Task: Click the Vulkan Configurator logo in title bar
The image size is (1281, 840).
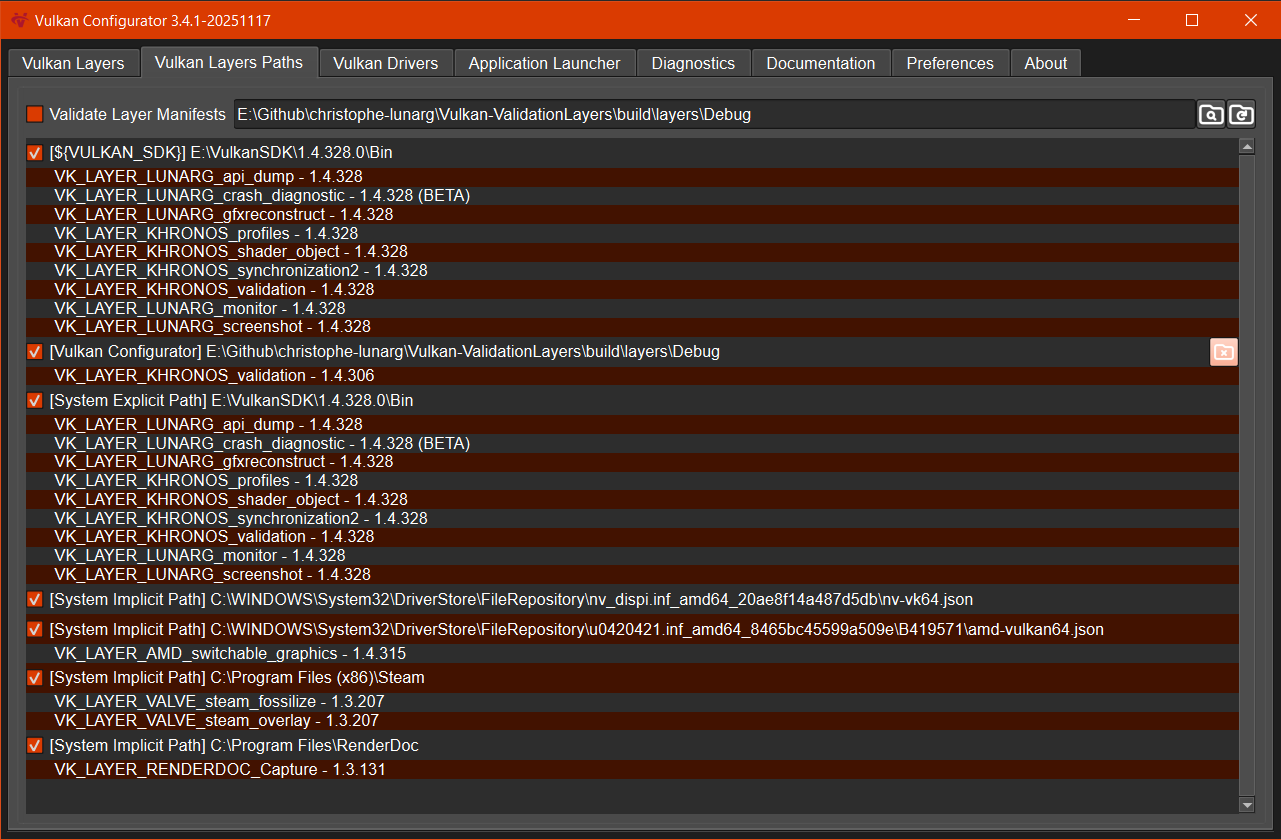Action: coord(19,20)
